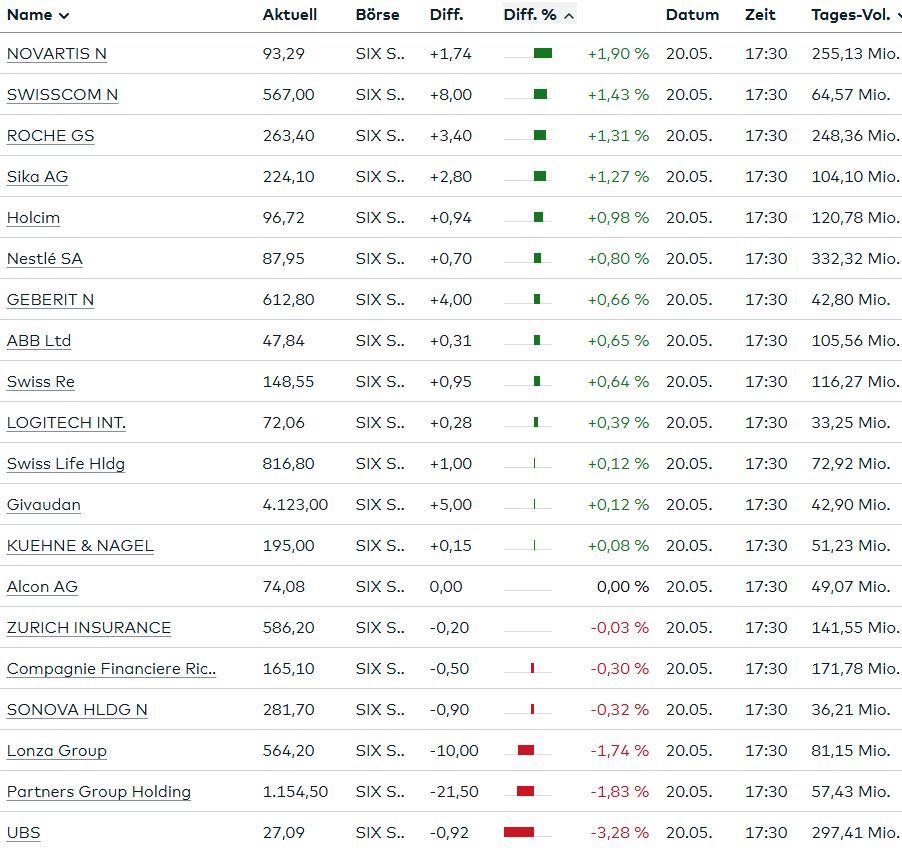Sort by the Diff. % column header
Image resolution: width=902 pixels, height=852 pixels.
538,15
